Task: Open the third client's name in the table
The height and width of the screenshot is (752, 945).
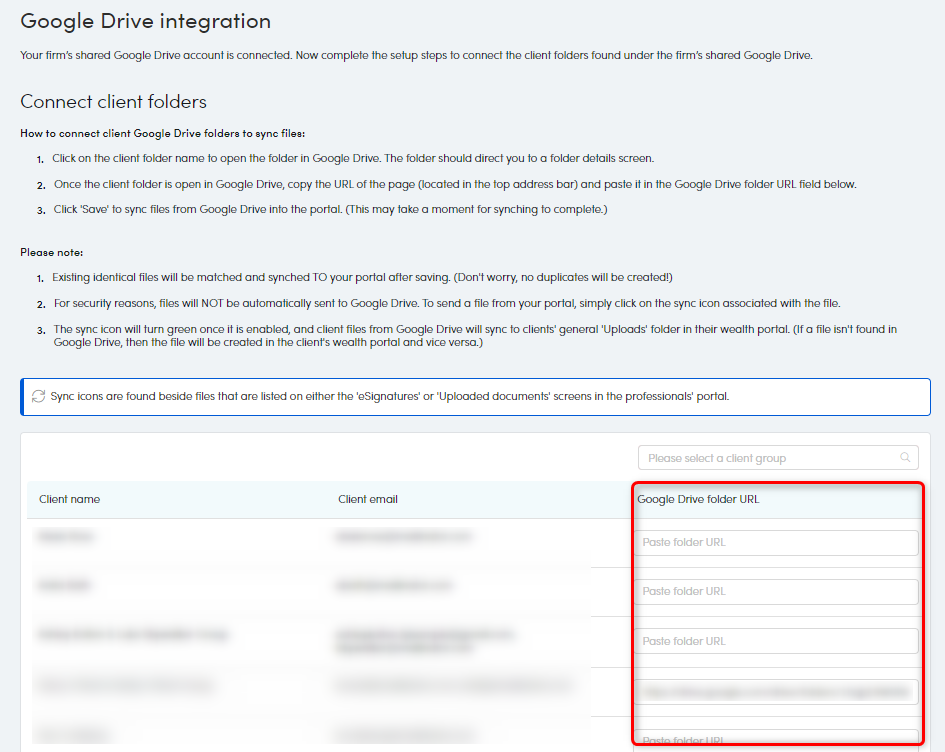Action: tap(133, 634)
